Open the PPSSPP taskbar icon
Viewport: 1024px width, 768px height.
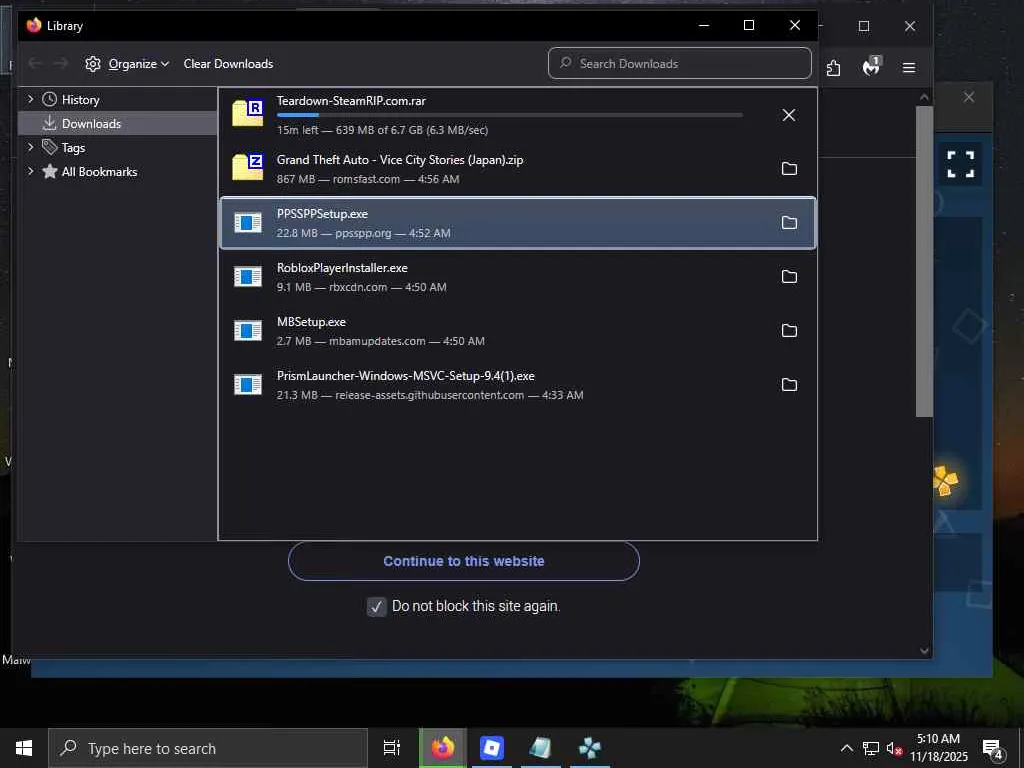tap(590, 748)
